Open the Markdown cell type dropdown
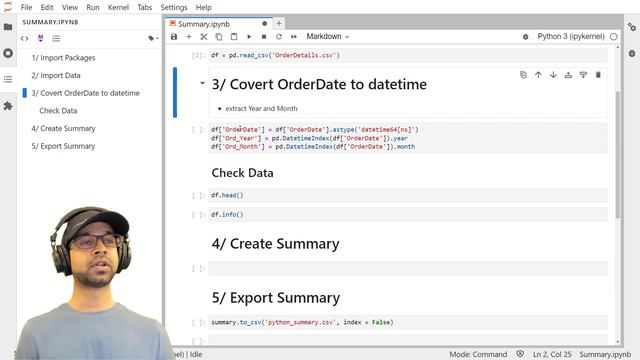The image size is (640, 360). [328, 37]
